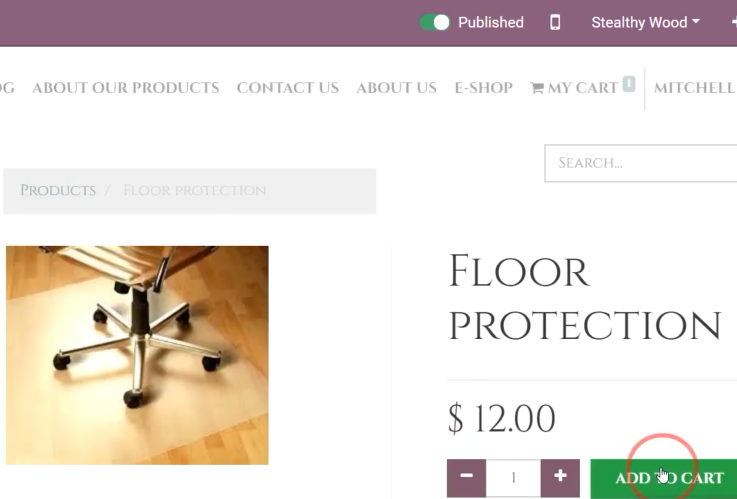737x499 pixels.
Task: Add the product to cart
Action: [664, 478]
